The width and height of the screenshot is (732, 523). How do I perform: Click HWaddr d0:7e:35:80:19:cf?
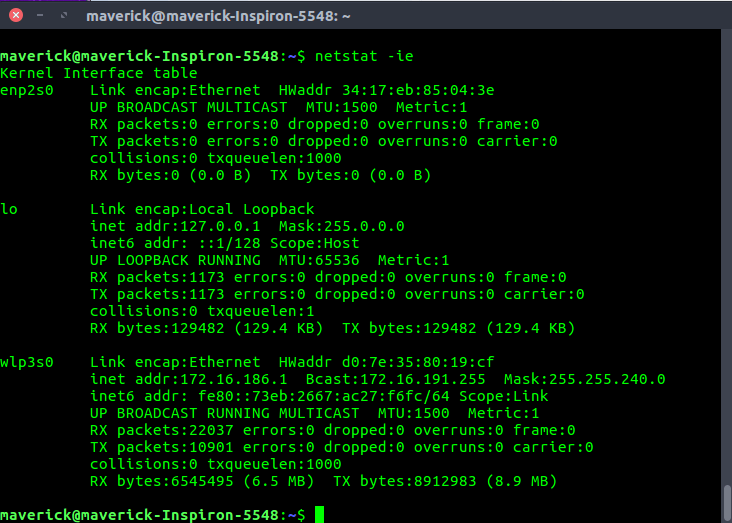386,362
